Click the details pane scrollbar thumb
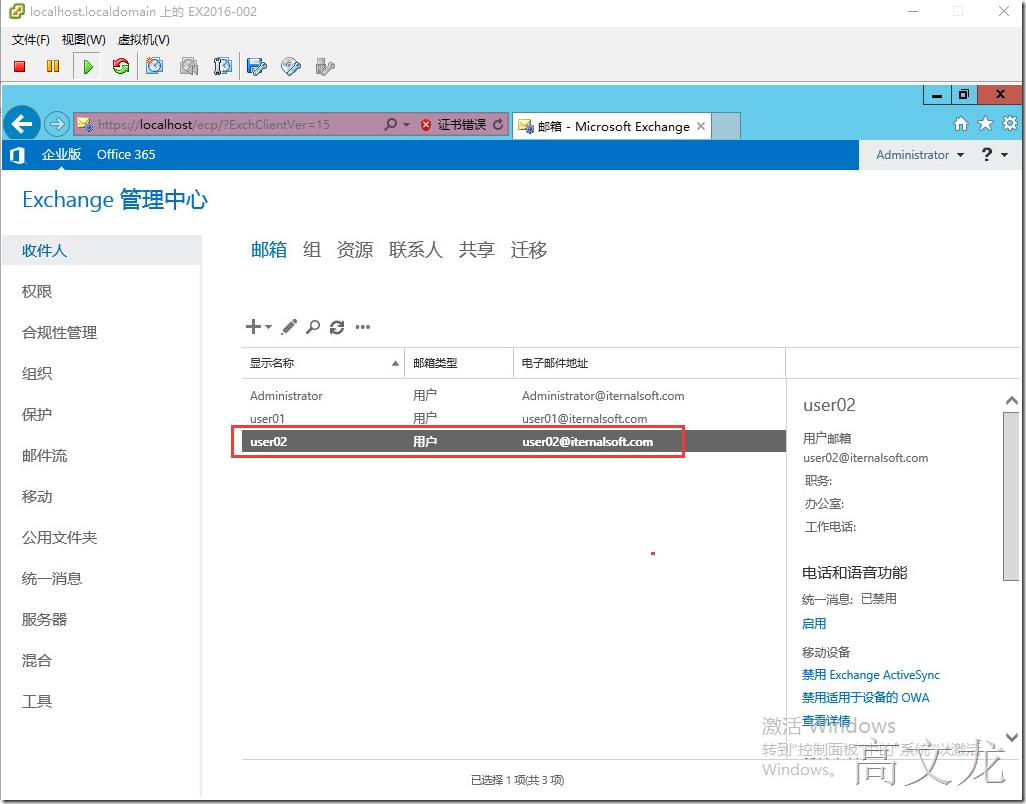The width and height of the screenshot is (1026, 804). click(1011, 496)
